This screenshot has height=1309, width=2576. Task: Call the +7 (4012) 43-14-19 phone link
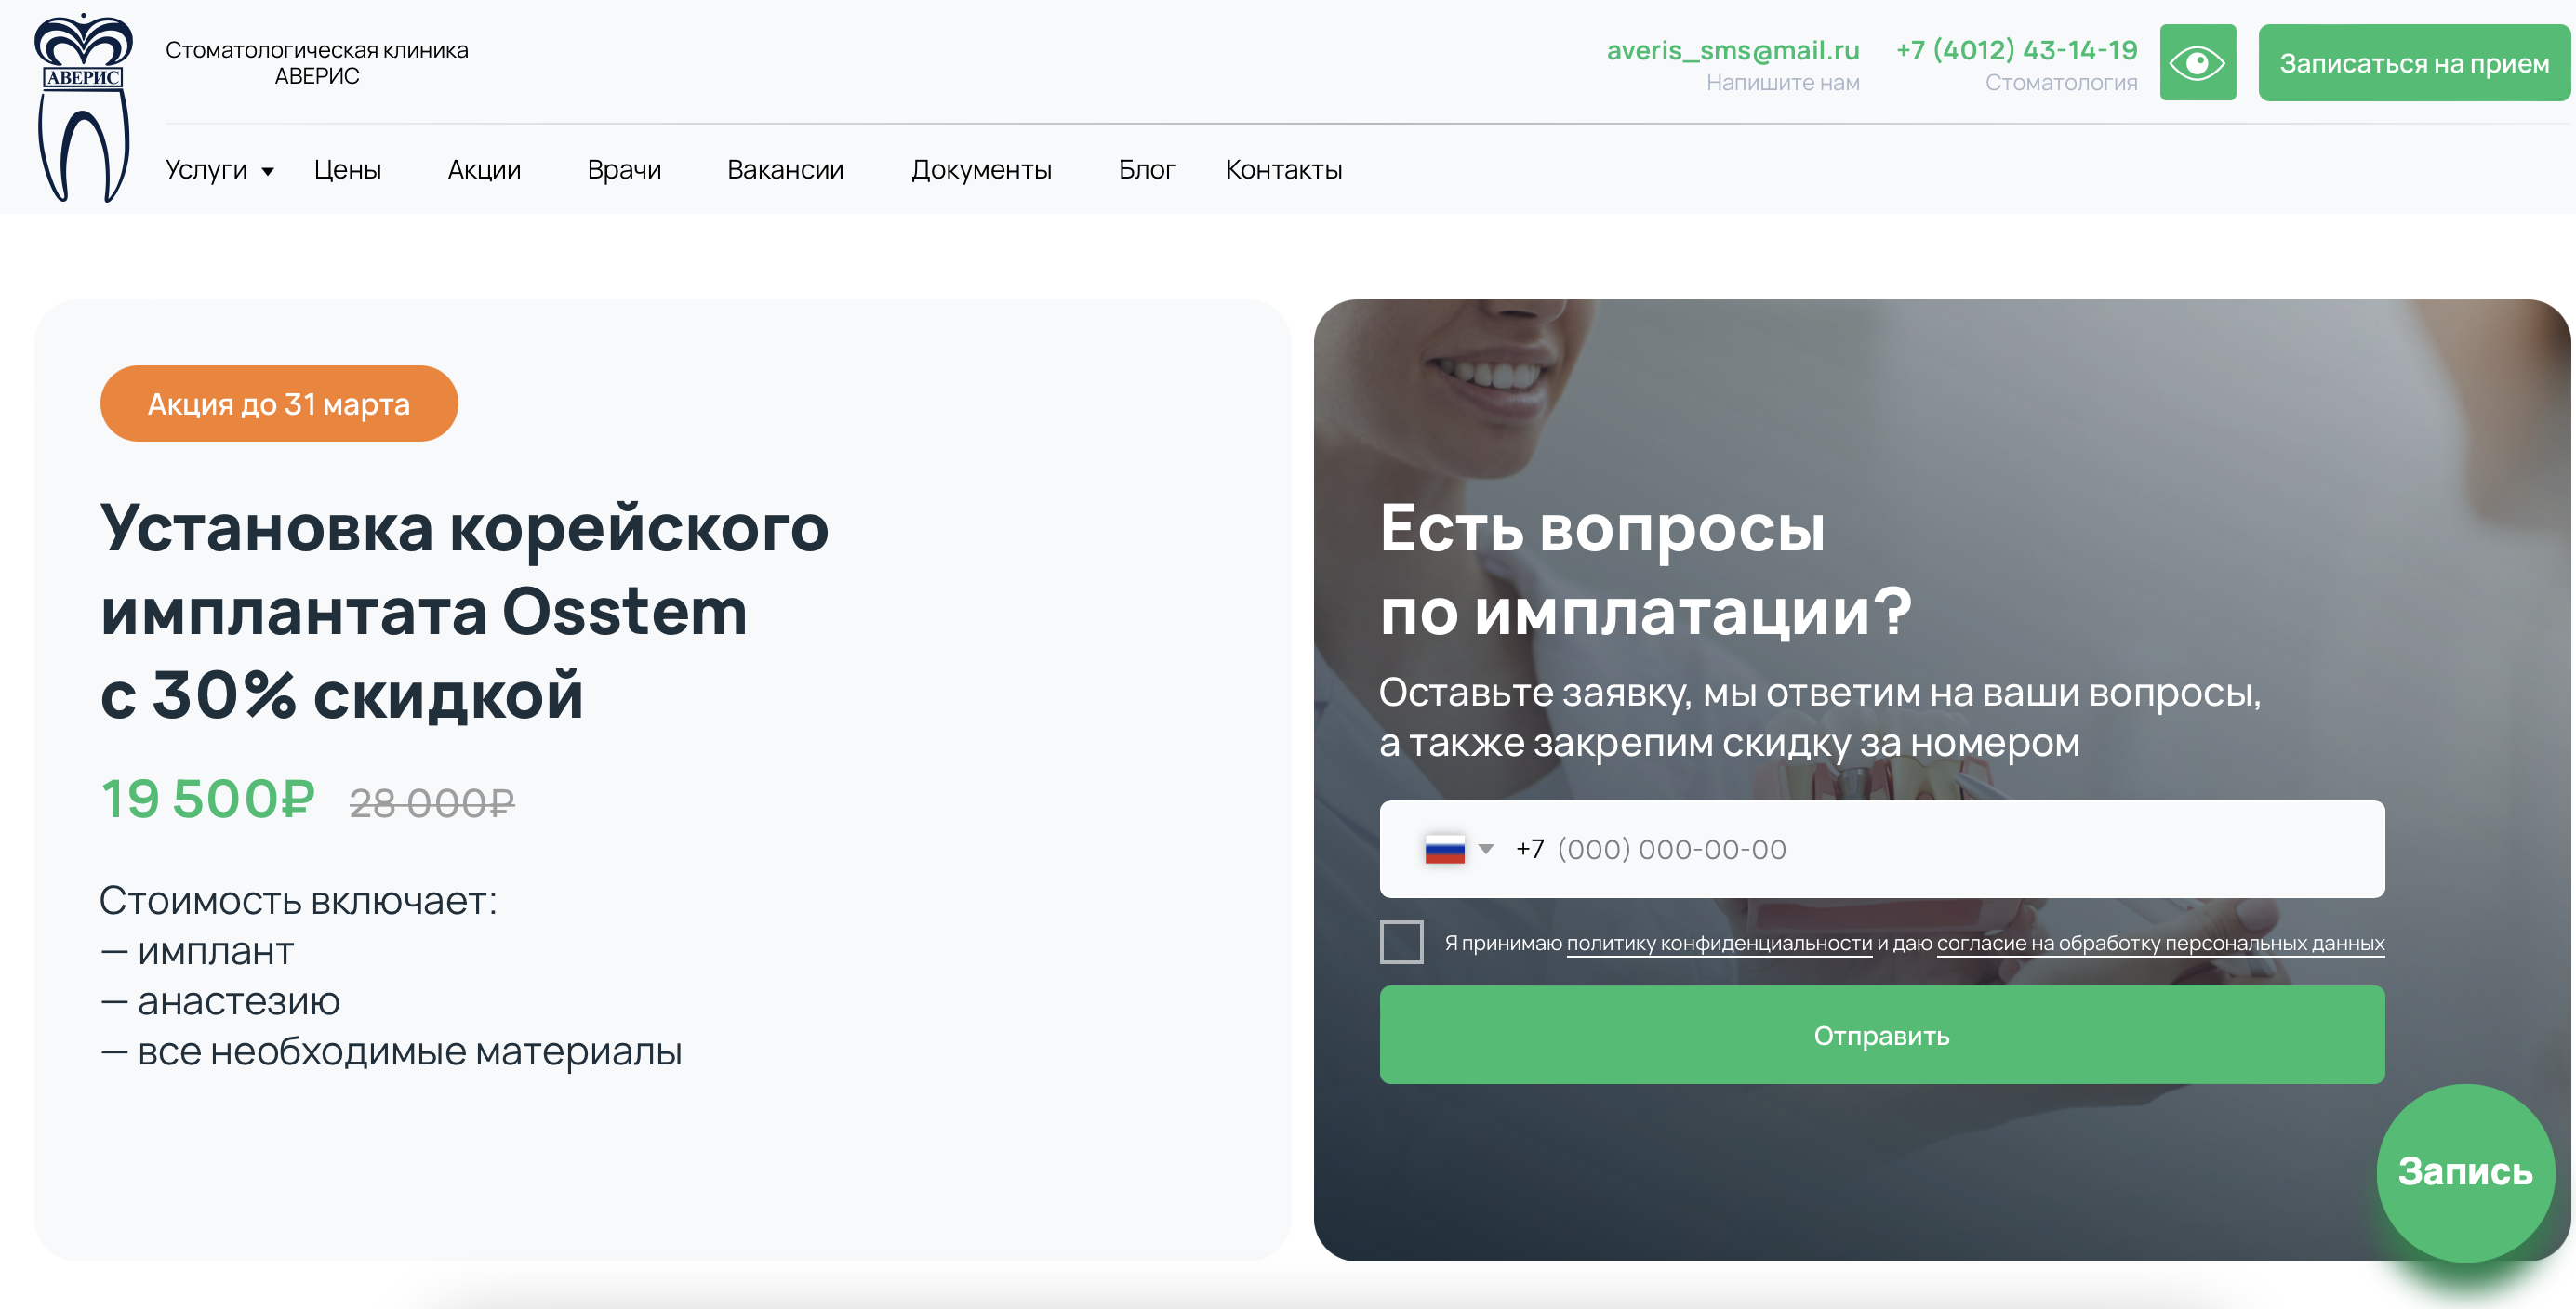[x=2016, y=50]
